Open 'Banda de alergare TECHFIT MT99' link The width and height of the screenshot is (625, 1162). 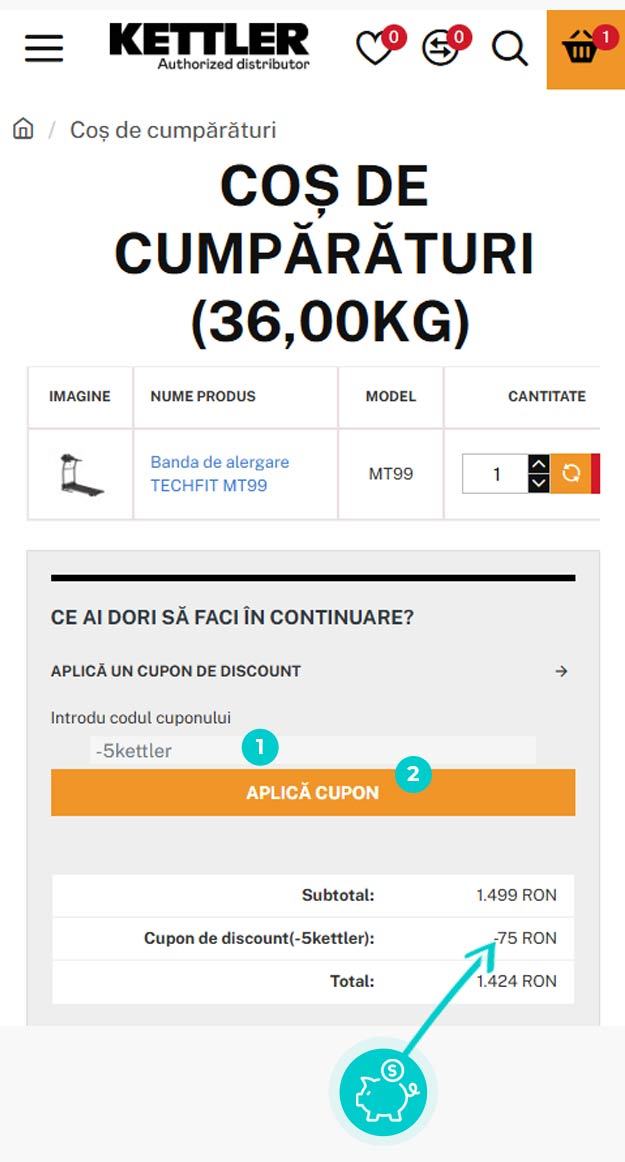219,474
